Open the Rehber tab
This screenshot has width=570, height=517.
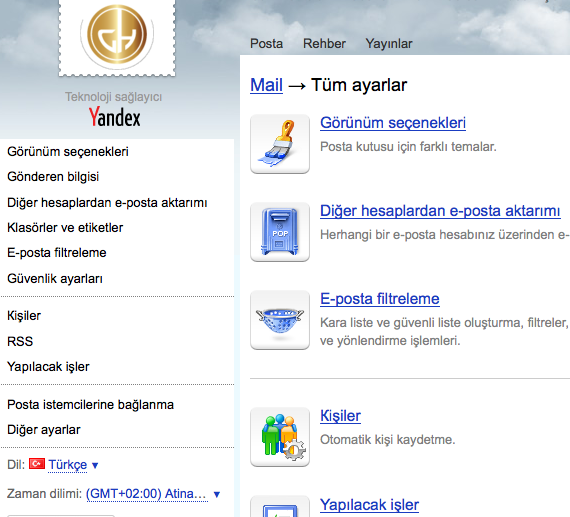coord(324,44)
